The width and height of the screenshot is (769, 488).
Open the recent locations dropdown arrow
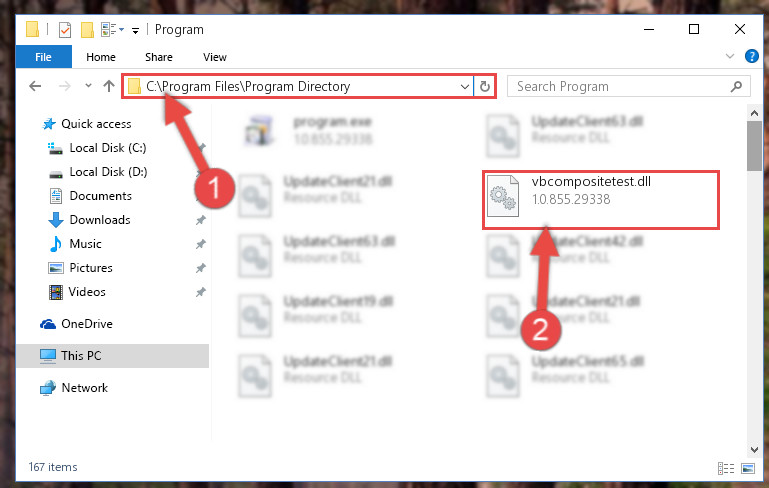click(x=88, y=86)
